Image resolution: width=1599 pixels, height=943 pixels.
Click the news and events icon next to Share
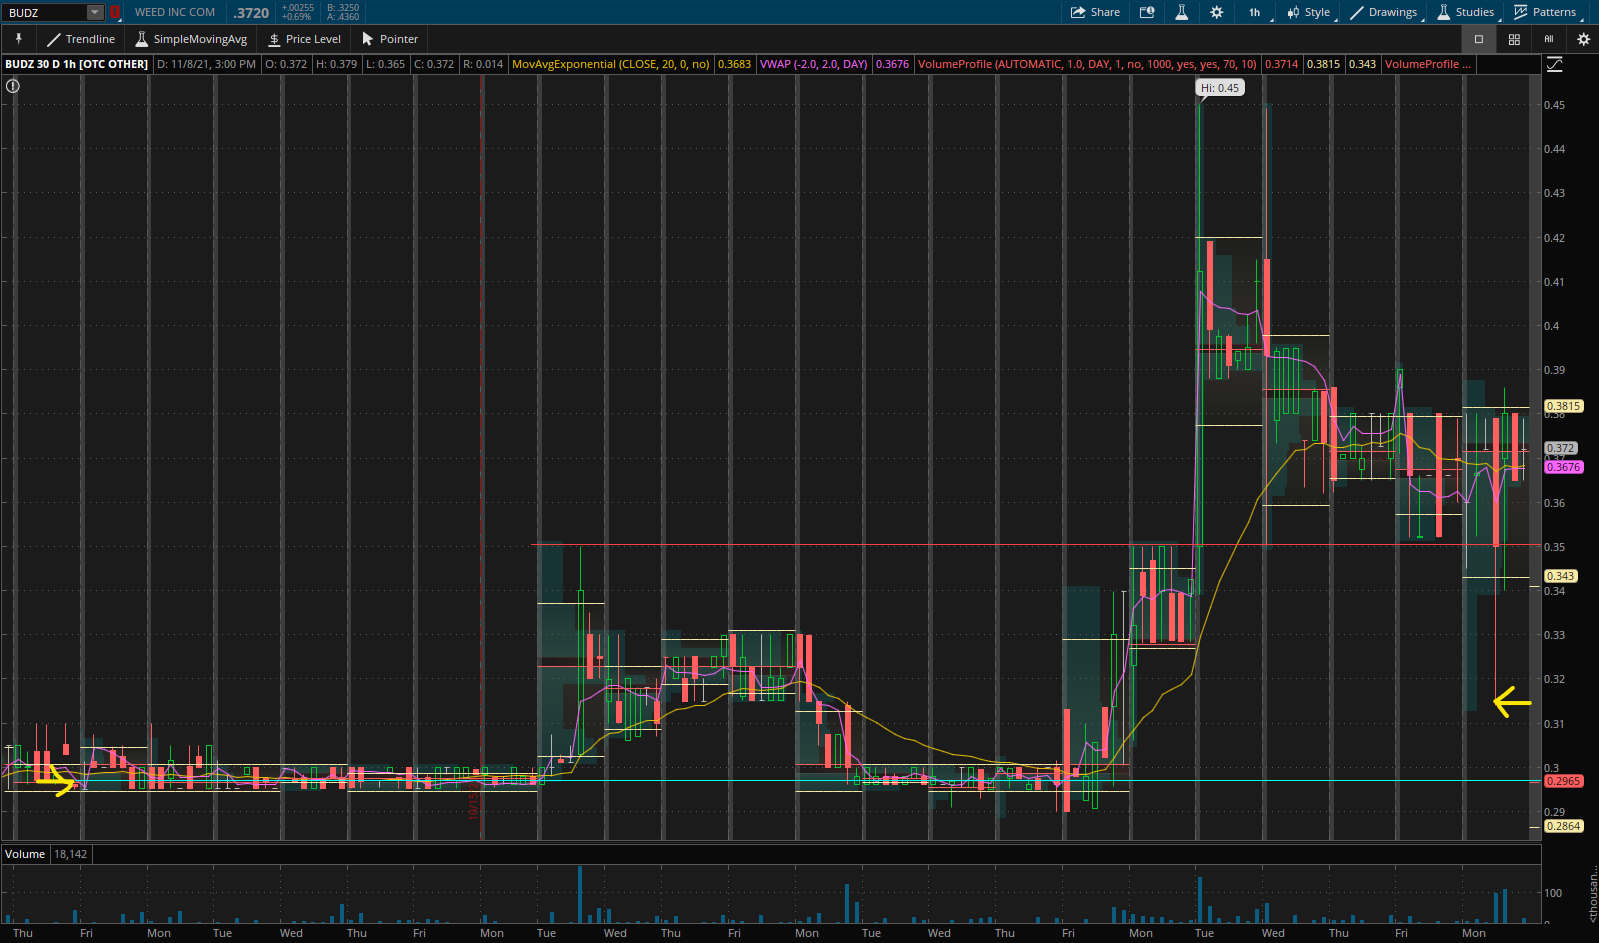[1147, 12]
